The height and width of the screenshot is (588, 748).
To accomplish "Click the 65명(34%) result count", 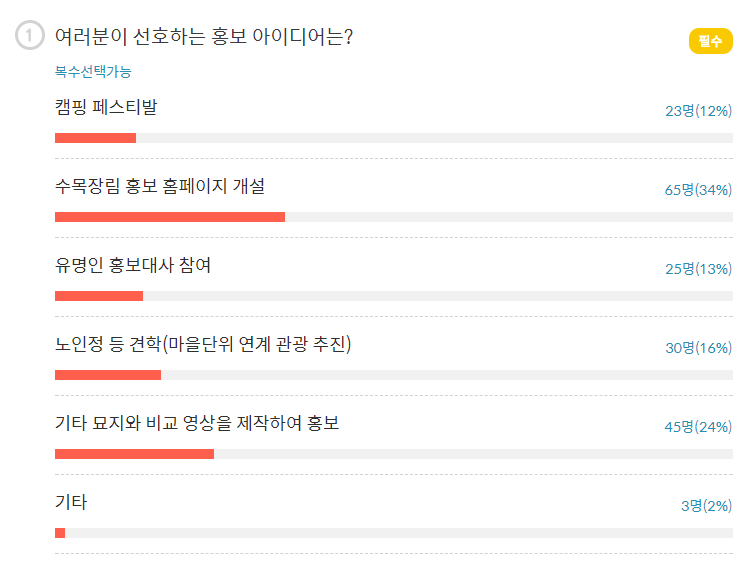I will 698,190.
